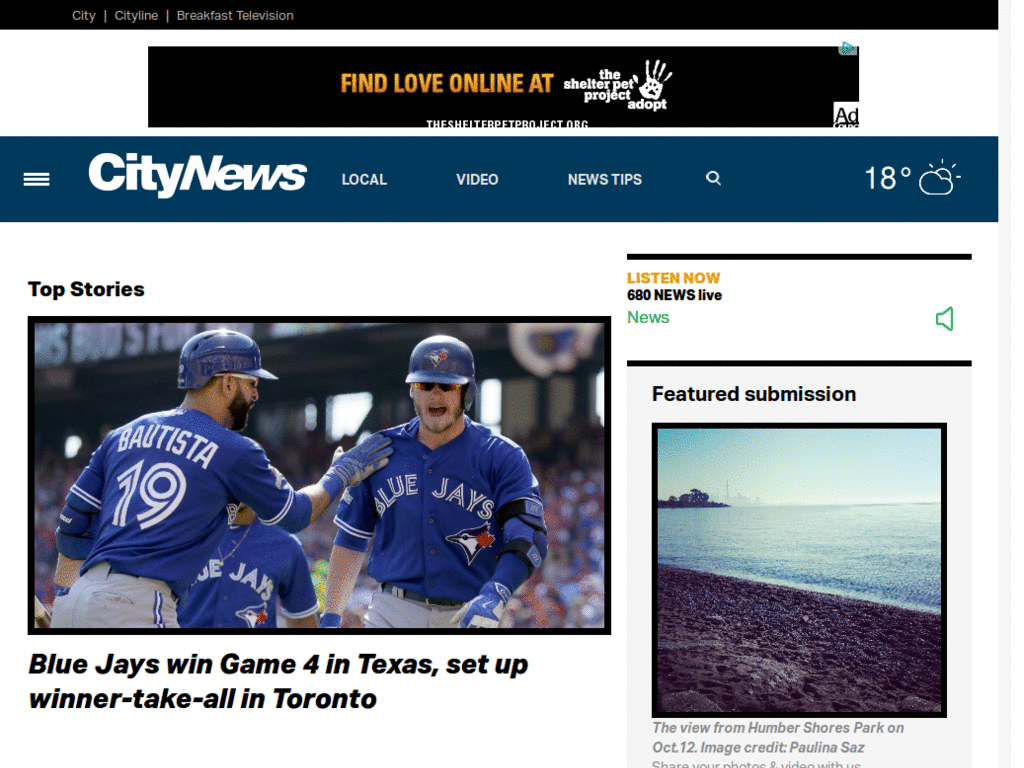Viewport: 1024px width, 768px height.
Task: Click the shelter pet project banner ad
Action: (x=503, y=86)
